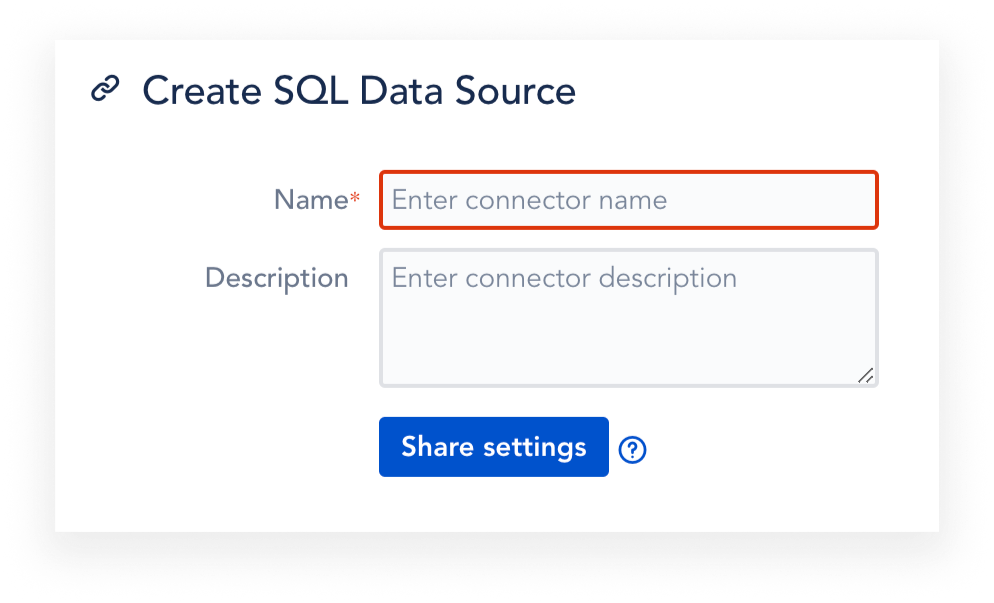Click the placeholder text Enter connector description
The image size is (994, 603).
click(565, 278)
